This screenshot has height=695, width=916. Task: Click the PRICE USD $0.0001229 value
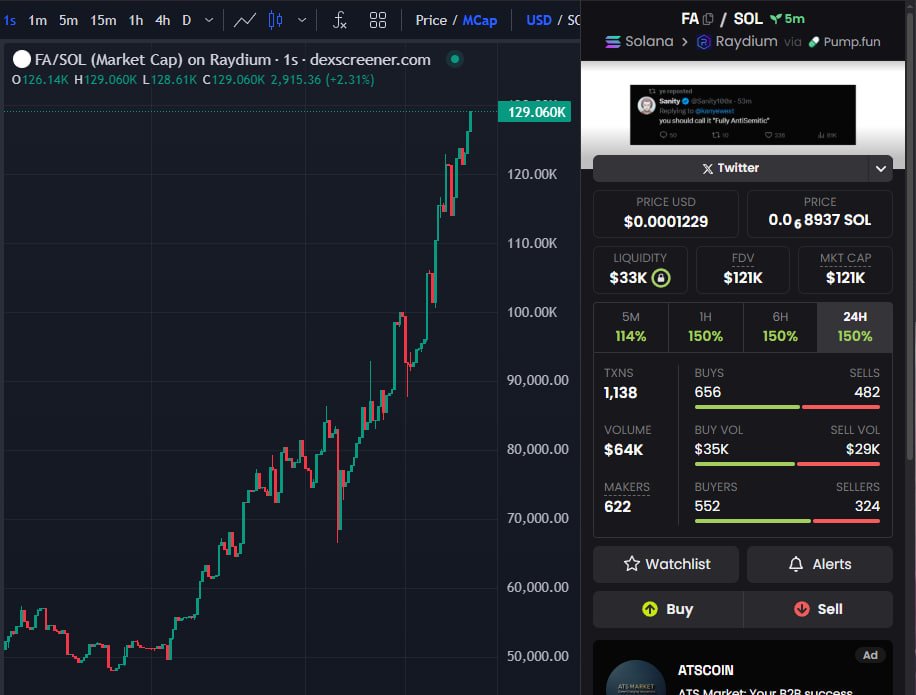[665, 222]
